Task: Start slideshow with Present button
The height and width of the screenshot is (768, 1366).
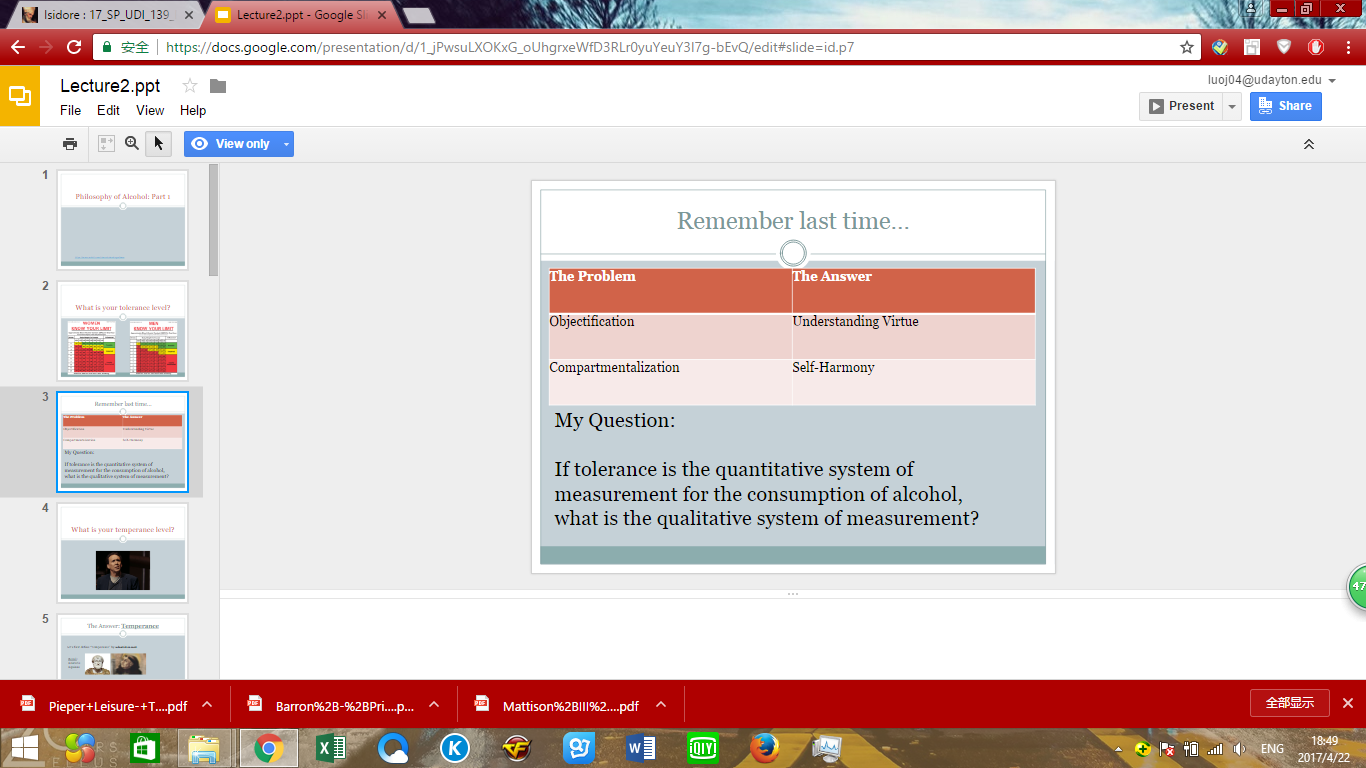Action: coord(1181,106)
